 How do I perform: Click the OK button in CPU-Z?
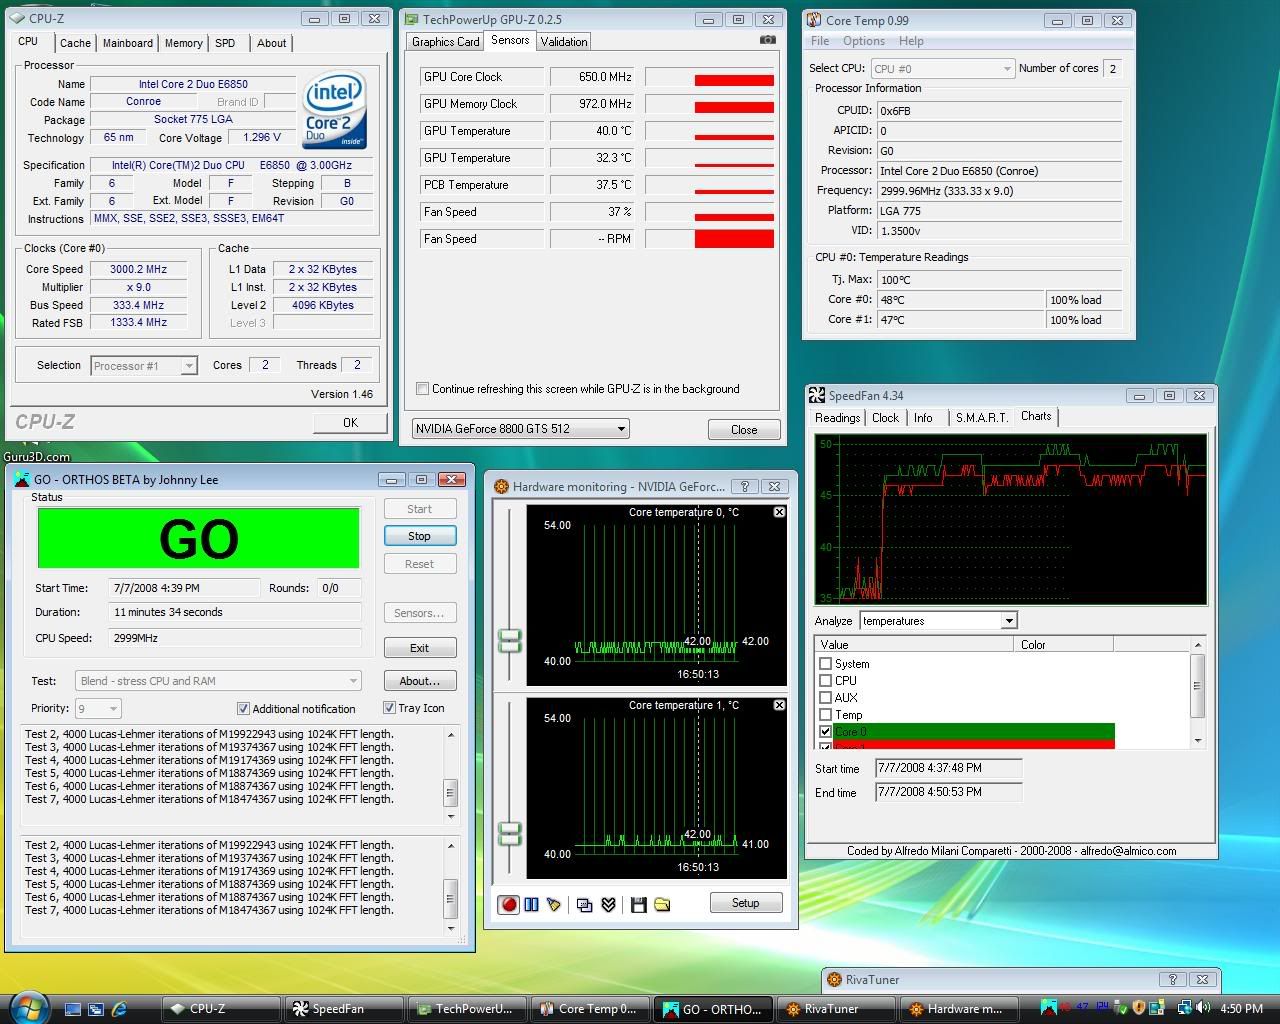pos(350,423)
